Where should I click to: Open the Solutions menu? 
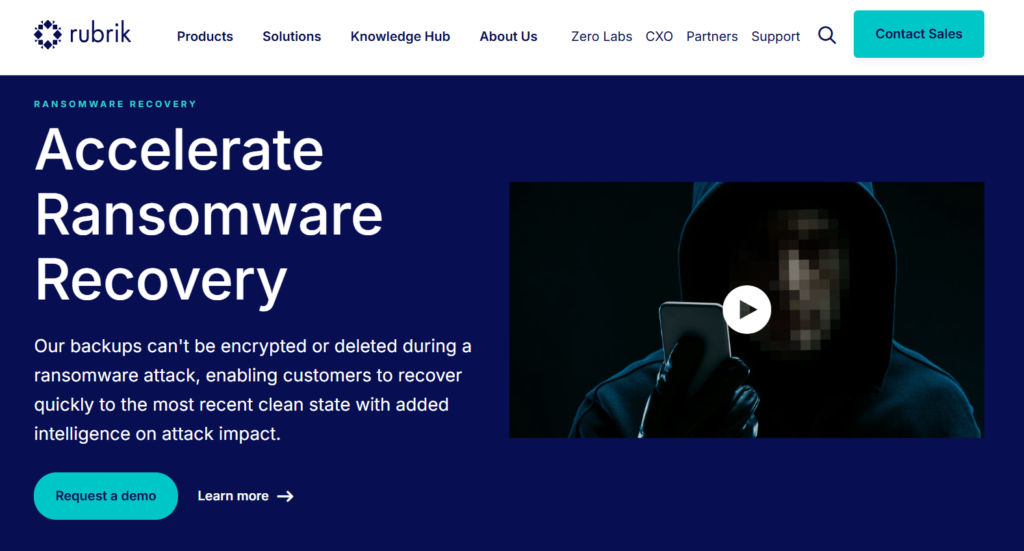tap(292, 37)
